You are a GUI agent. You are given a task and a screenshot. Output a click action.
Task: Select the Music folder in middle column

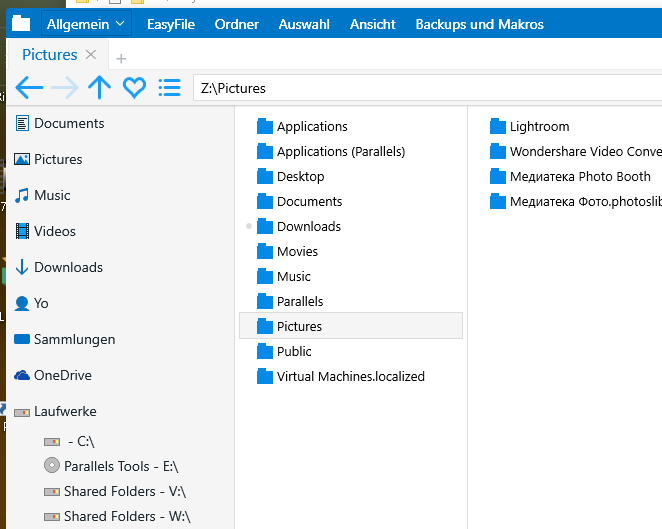284,276
